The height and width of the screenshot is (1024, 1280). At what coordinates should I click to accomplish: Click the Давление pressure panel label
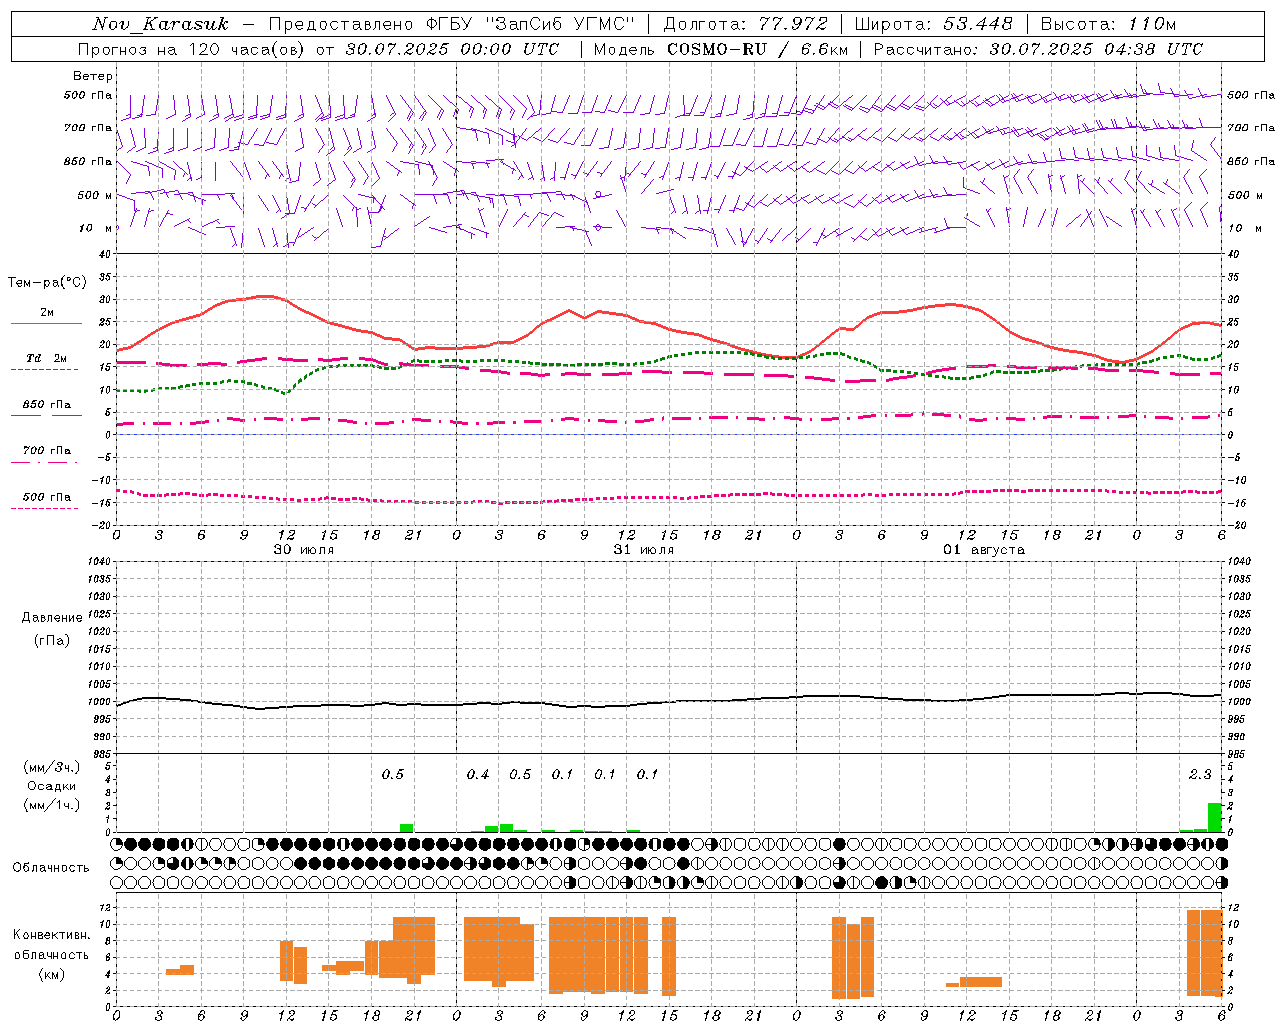tap(52, 617)
